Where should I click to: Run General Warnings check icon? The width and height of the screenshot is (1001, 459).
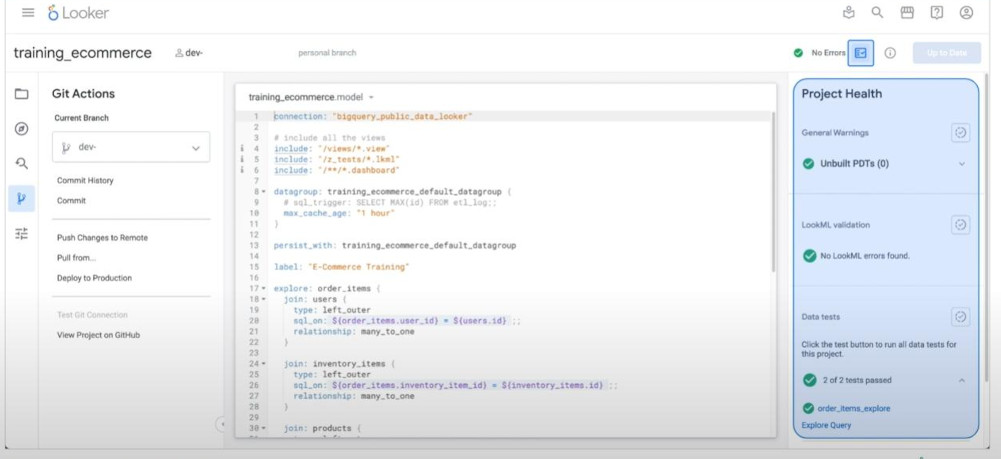[x=960, y=133]
